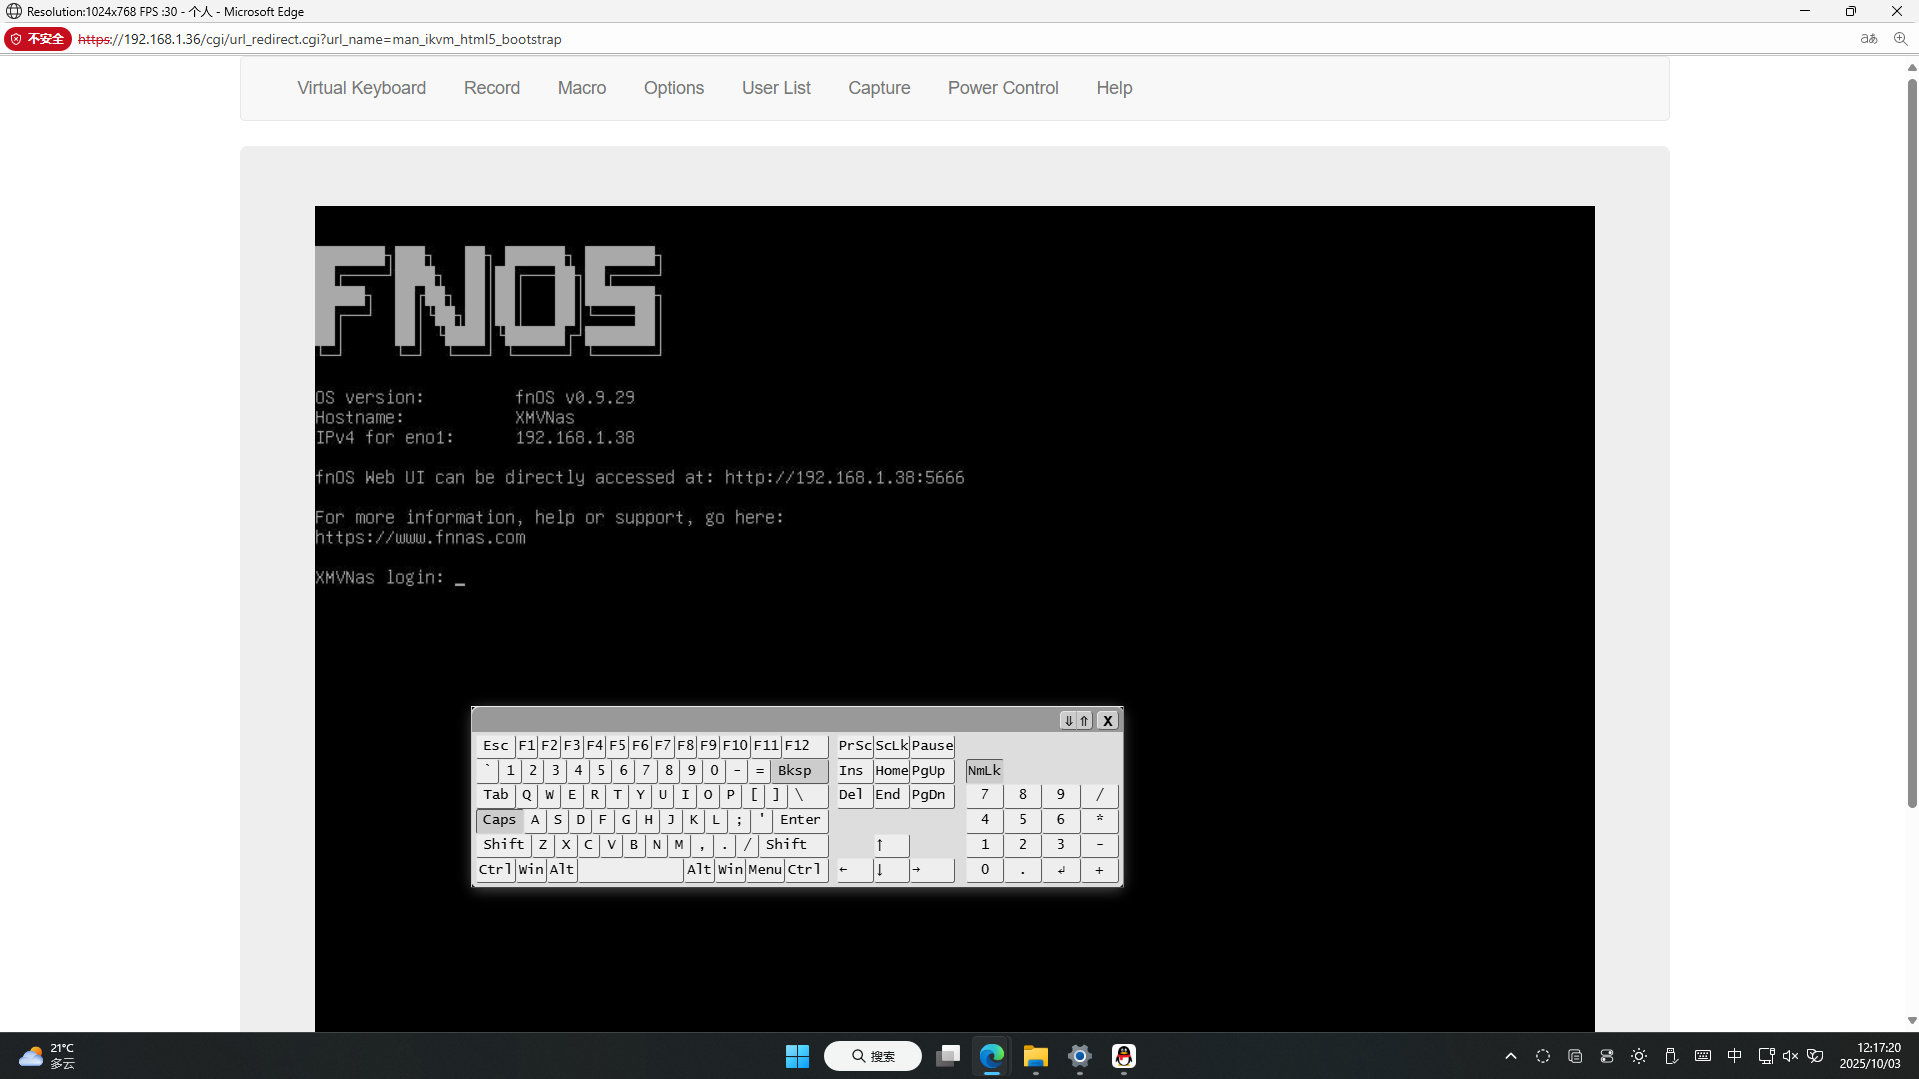Open the browser zoom magnifier icon
The height and width of the screenshot is (1079, 1919).
(x=1900, y=39)
